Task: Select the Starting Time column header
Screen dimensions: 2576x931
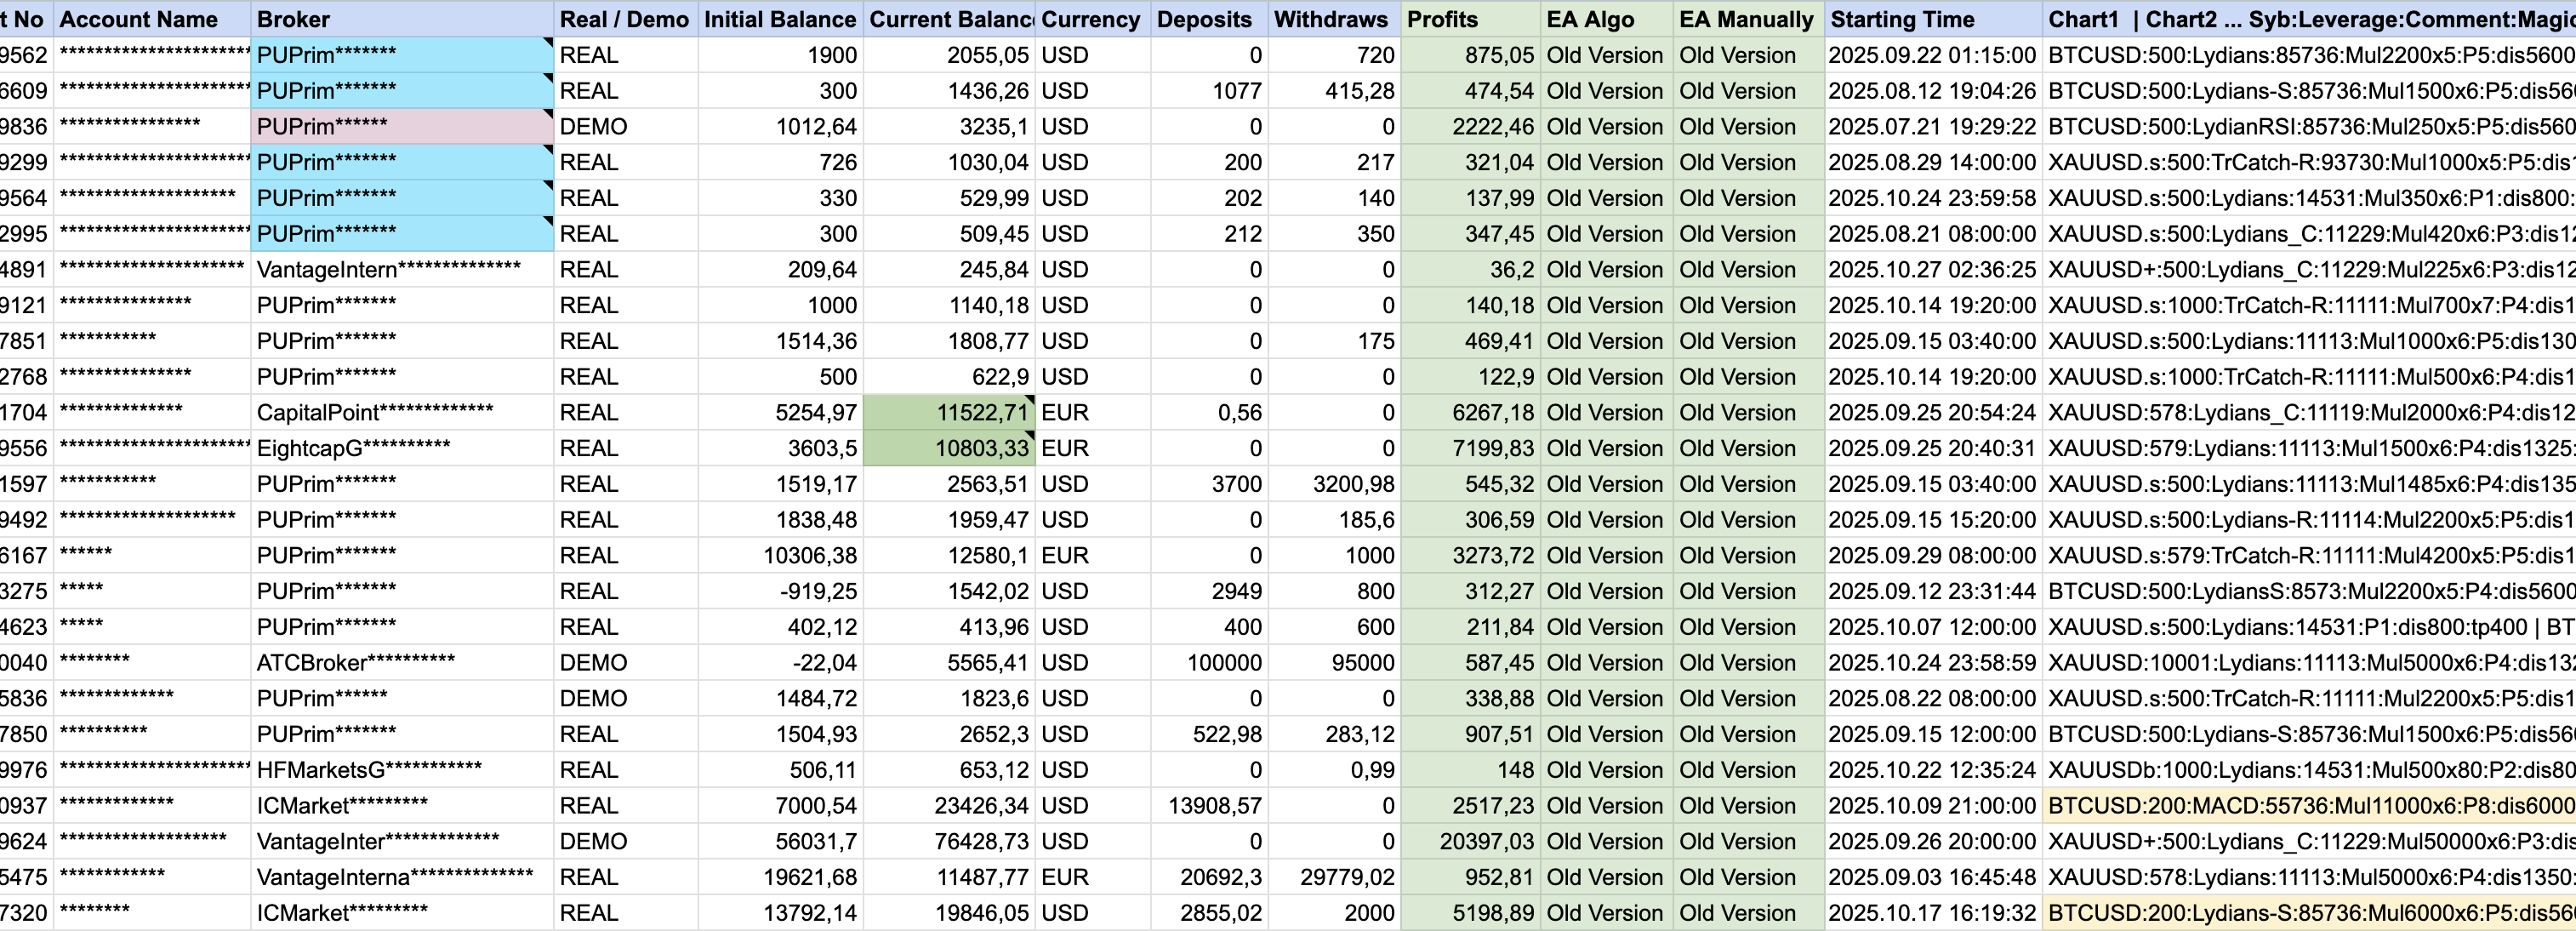Action: (1932, 19)
